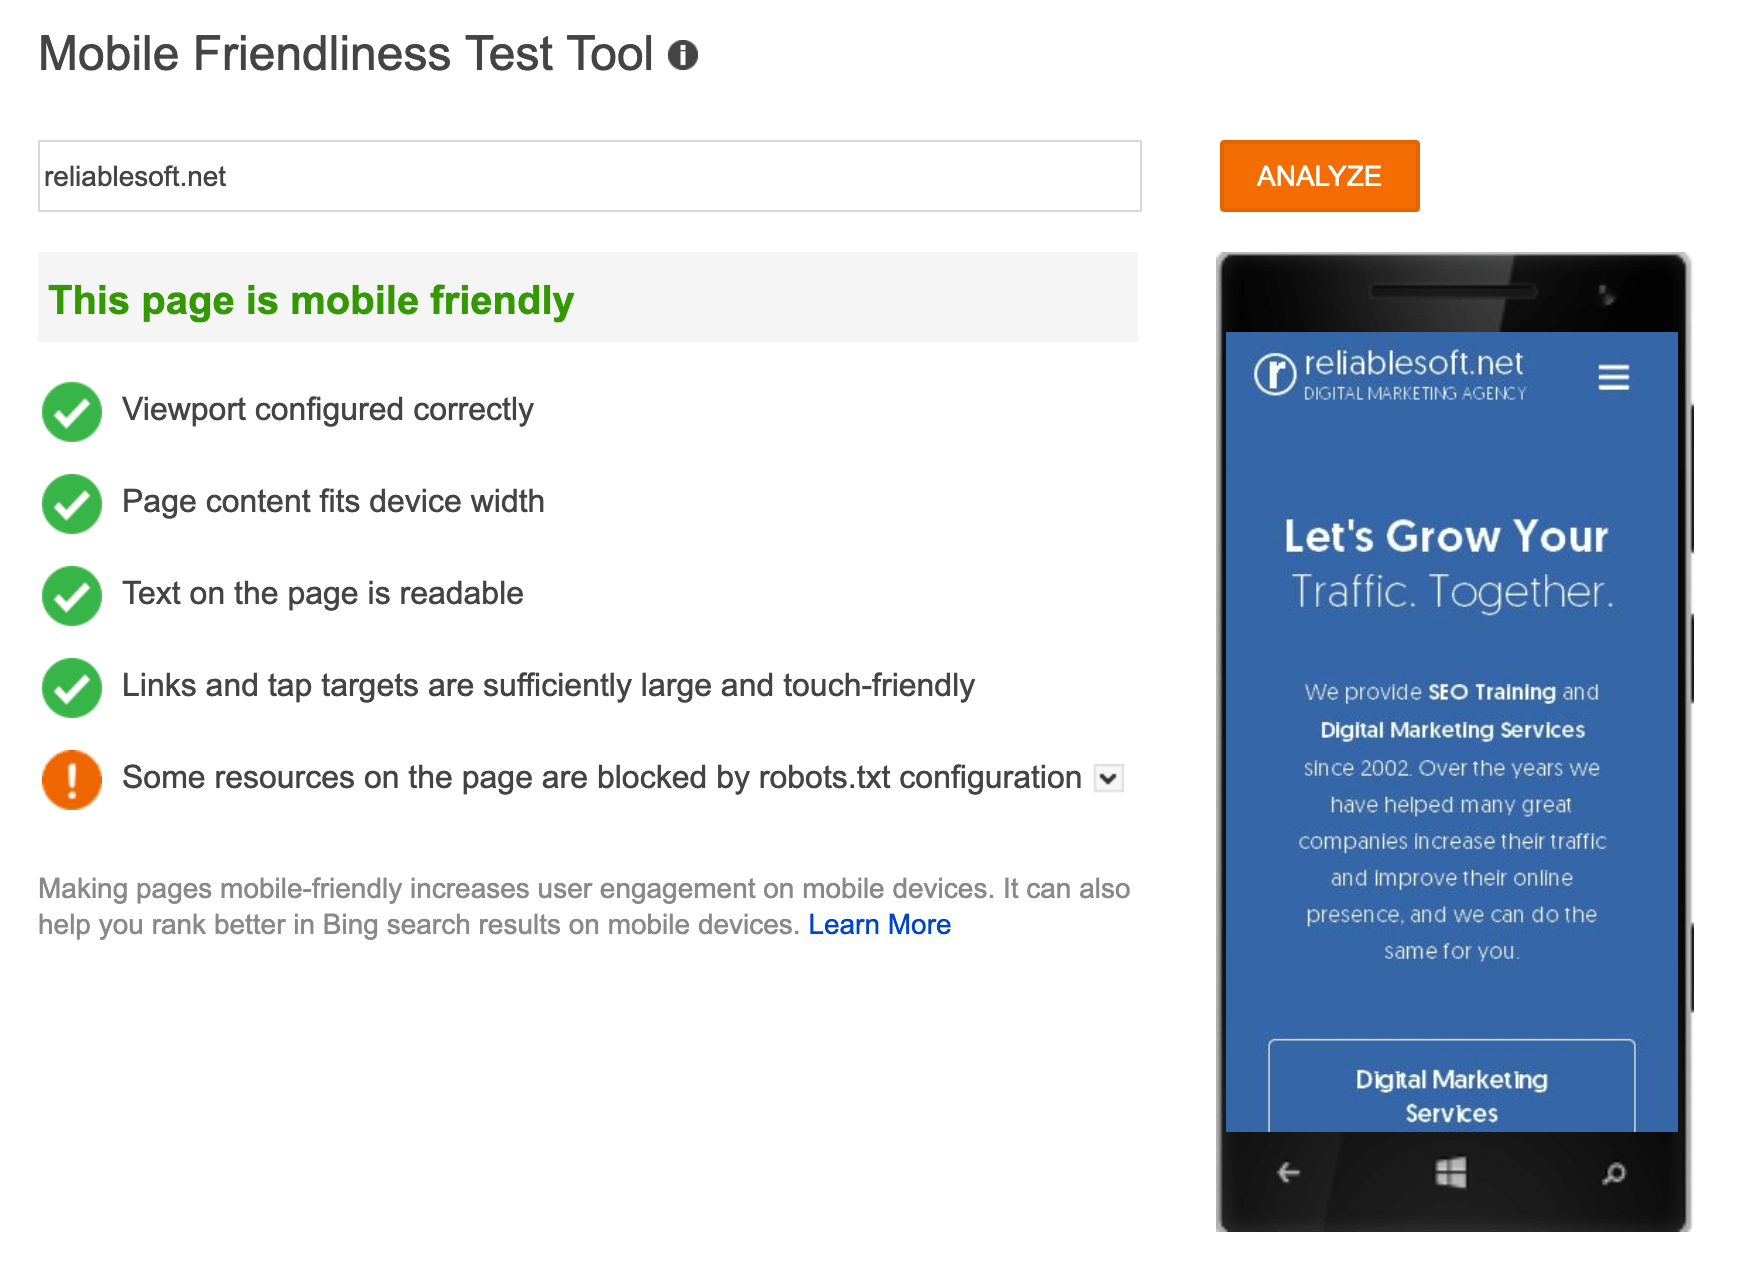Click the info icon beside the title
The width and height of the screenshot is (1744, 1280).
click(683, 55)
